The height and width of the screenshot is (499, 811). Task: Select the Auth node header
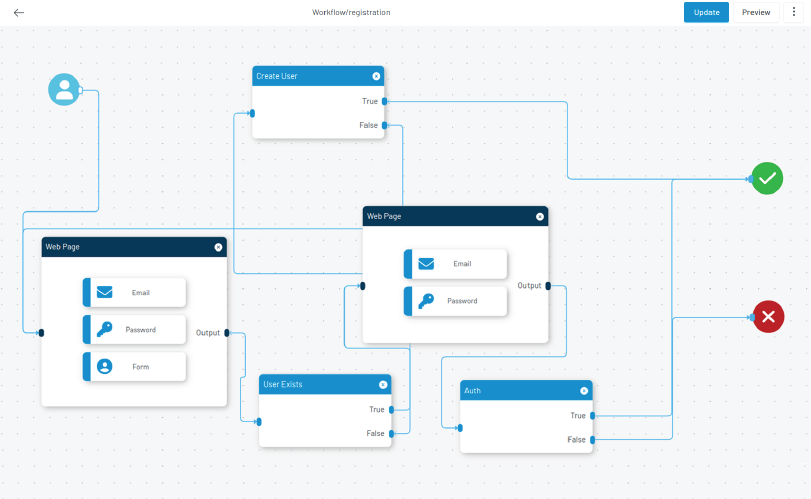[526, 390]
